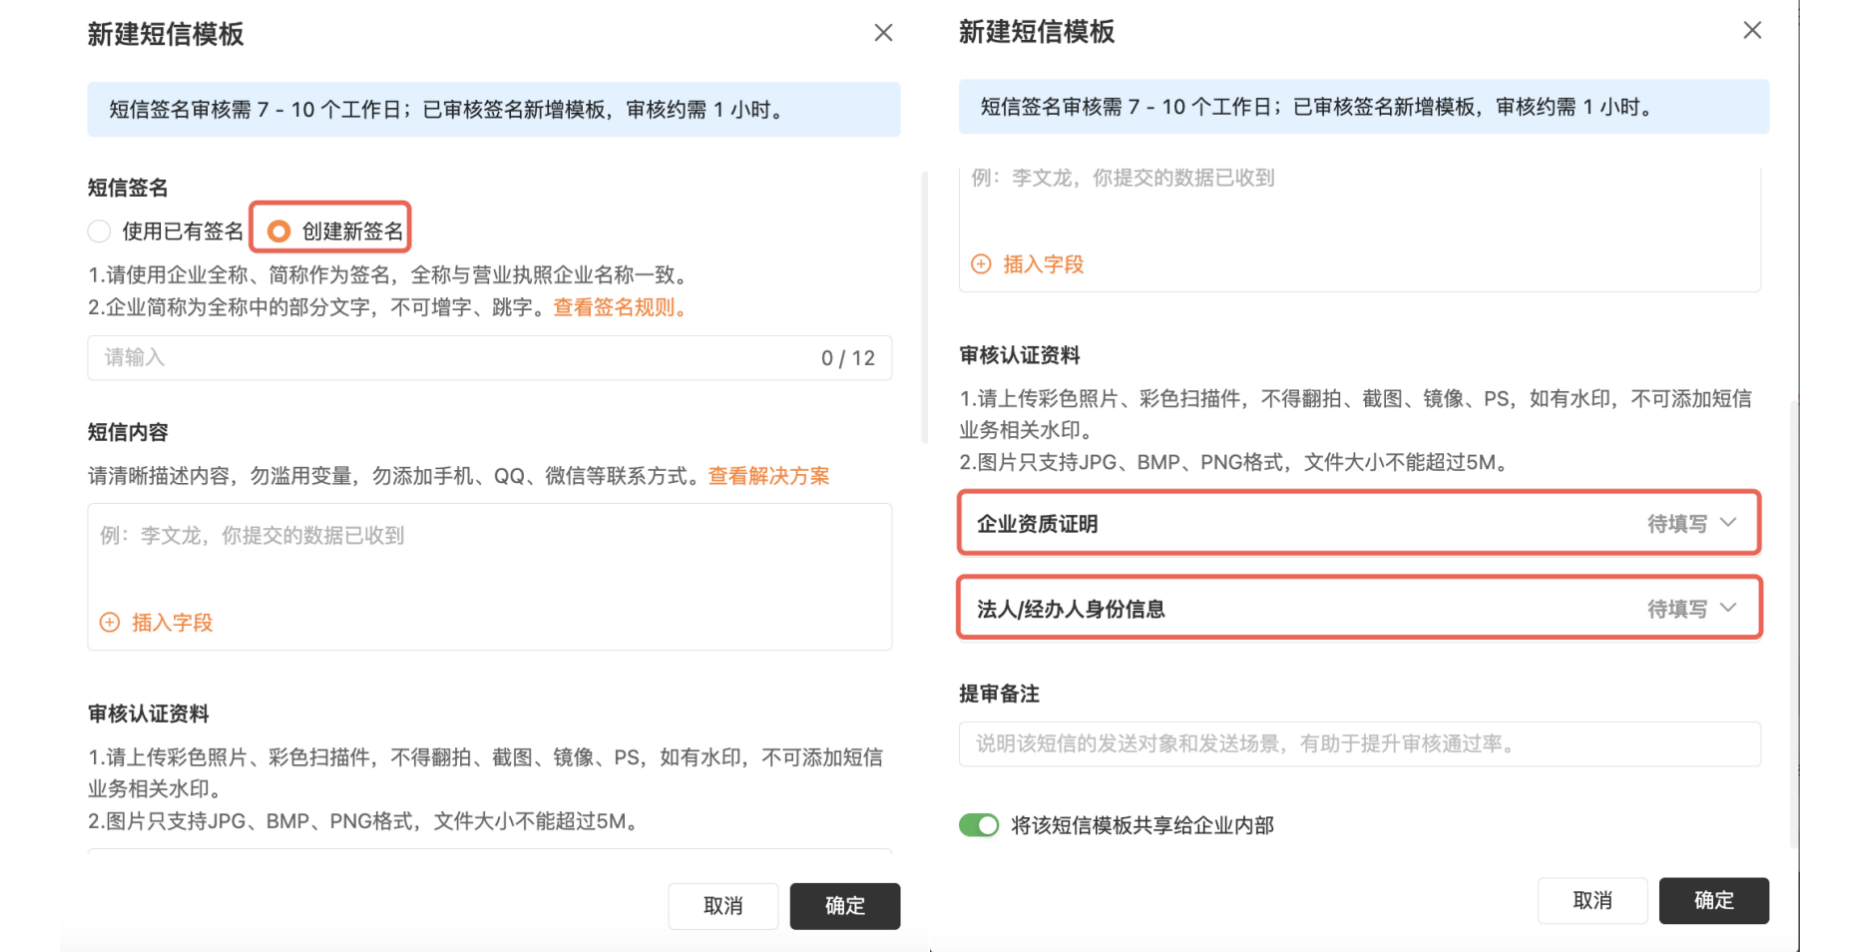1872x952 pixels.
Task: Click the plus icon beside 插入字段 in right dialog
Action: (981, 264)
